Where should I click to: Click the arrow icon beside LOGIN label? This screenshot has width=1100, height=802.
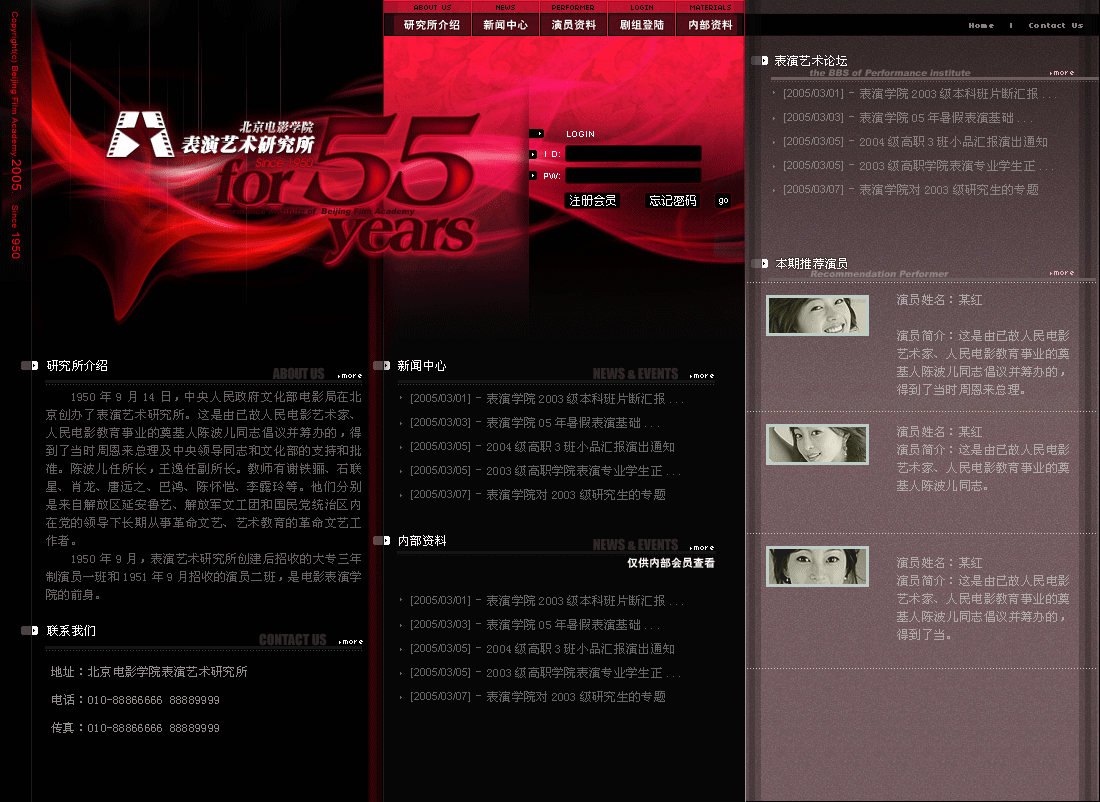(x=537, y=133)
